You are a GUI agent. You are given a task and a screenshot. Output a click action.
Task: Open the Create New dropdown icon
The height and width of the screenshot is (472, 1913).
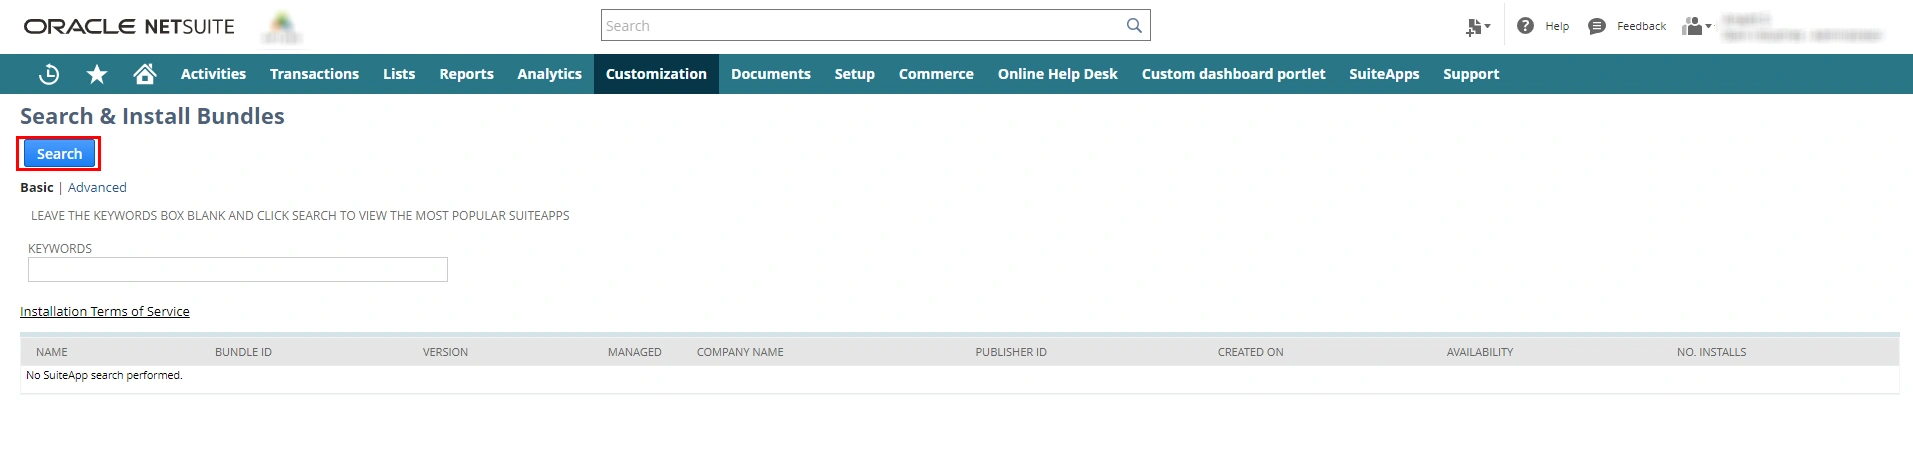1477,27
